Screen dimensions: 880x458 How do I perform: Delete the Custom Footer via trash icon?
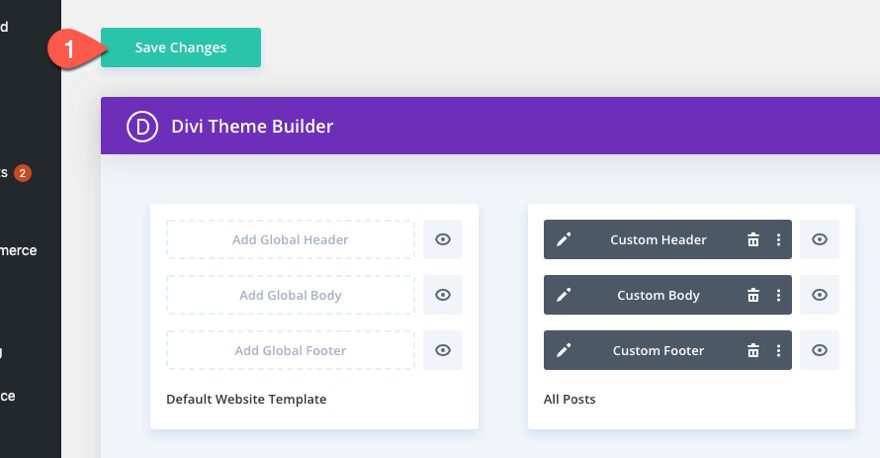tap(753, 351)
